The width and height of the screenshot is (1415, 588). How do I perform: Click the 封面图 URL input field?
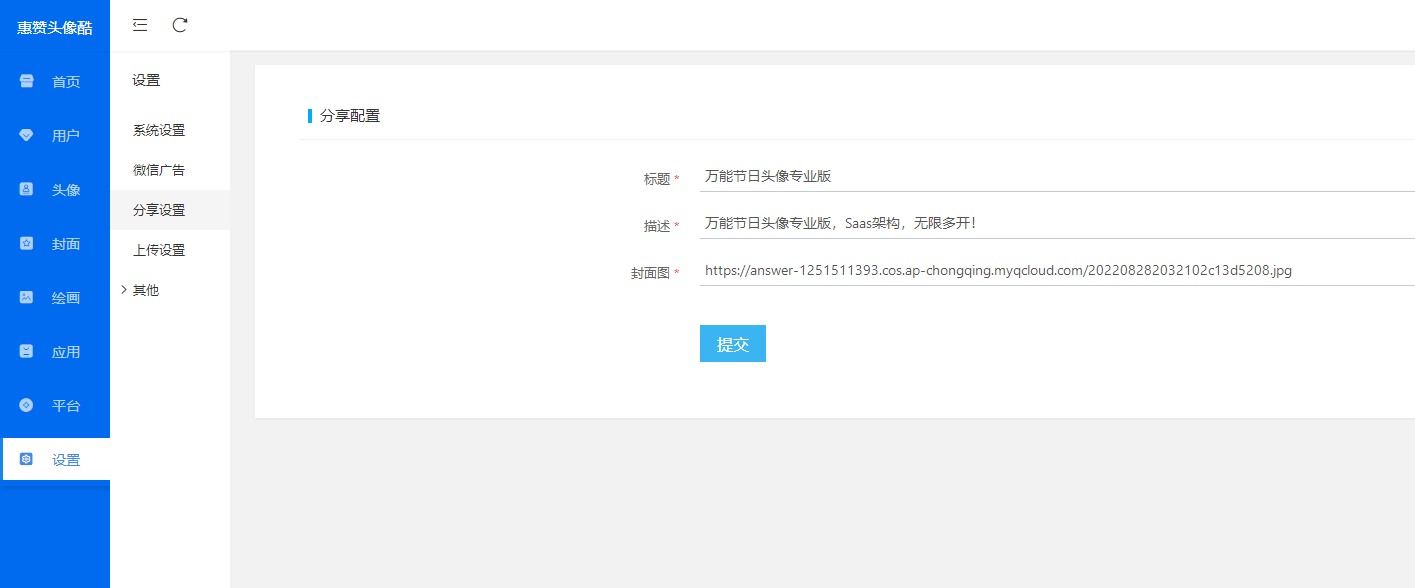click(1057, 270)
